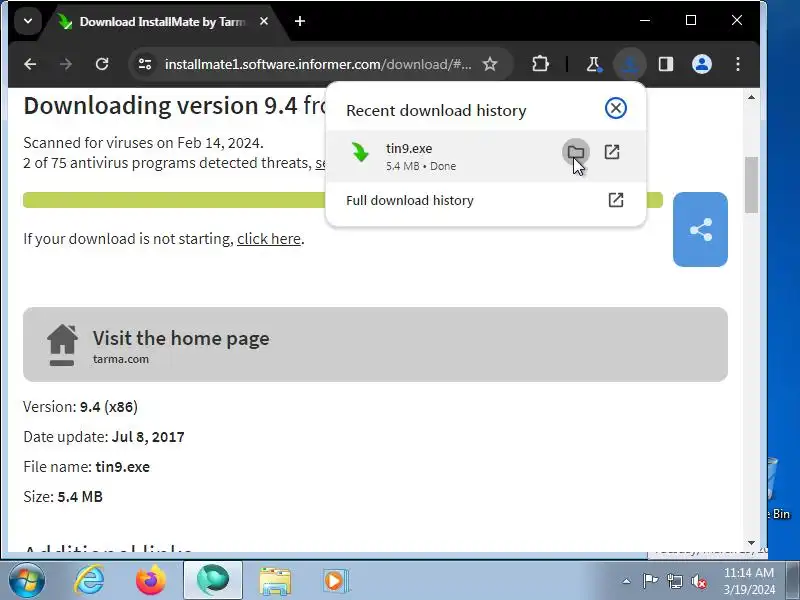Click the file name tin9.exe text
This screenshot has width=800, height=600.
(122, 467)
